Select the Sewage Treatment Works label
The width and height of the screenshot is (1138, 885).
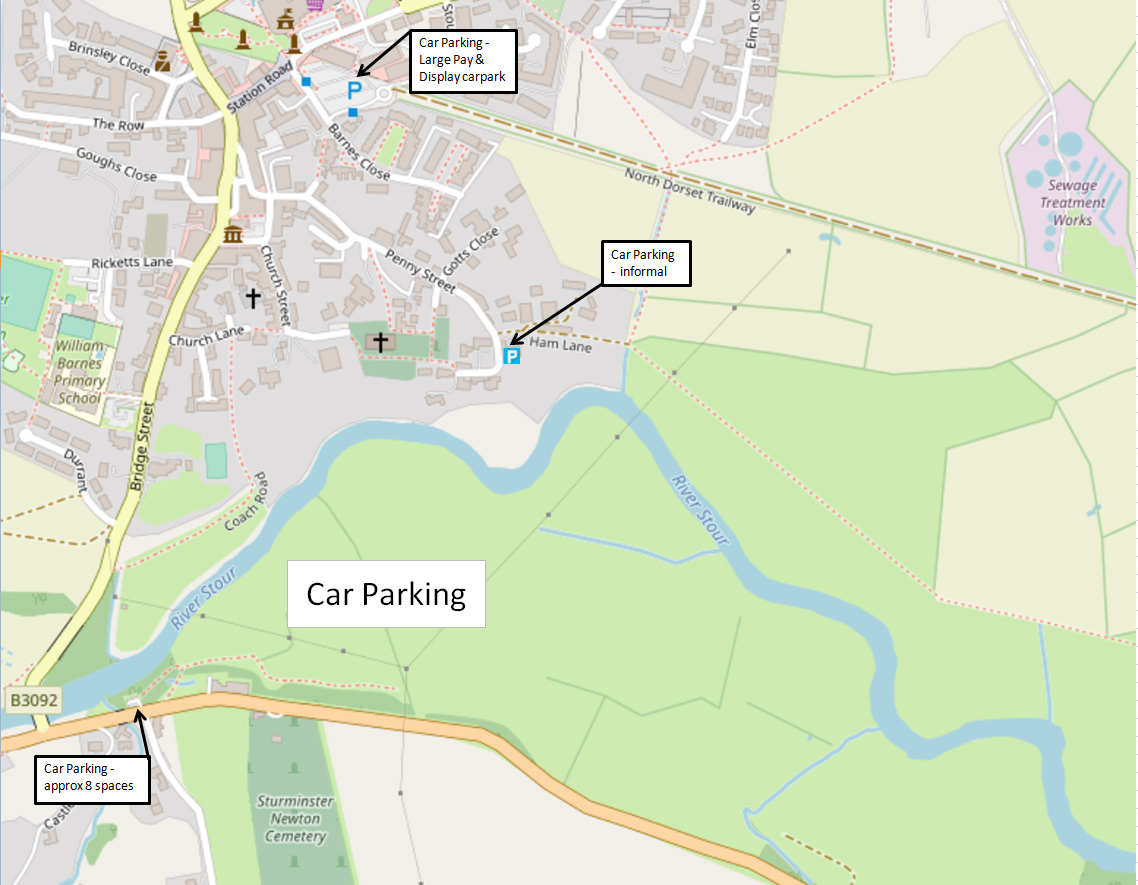pyautogui.click(x=1072, y=203)
